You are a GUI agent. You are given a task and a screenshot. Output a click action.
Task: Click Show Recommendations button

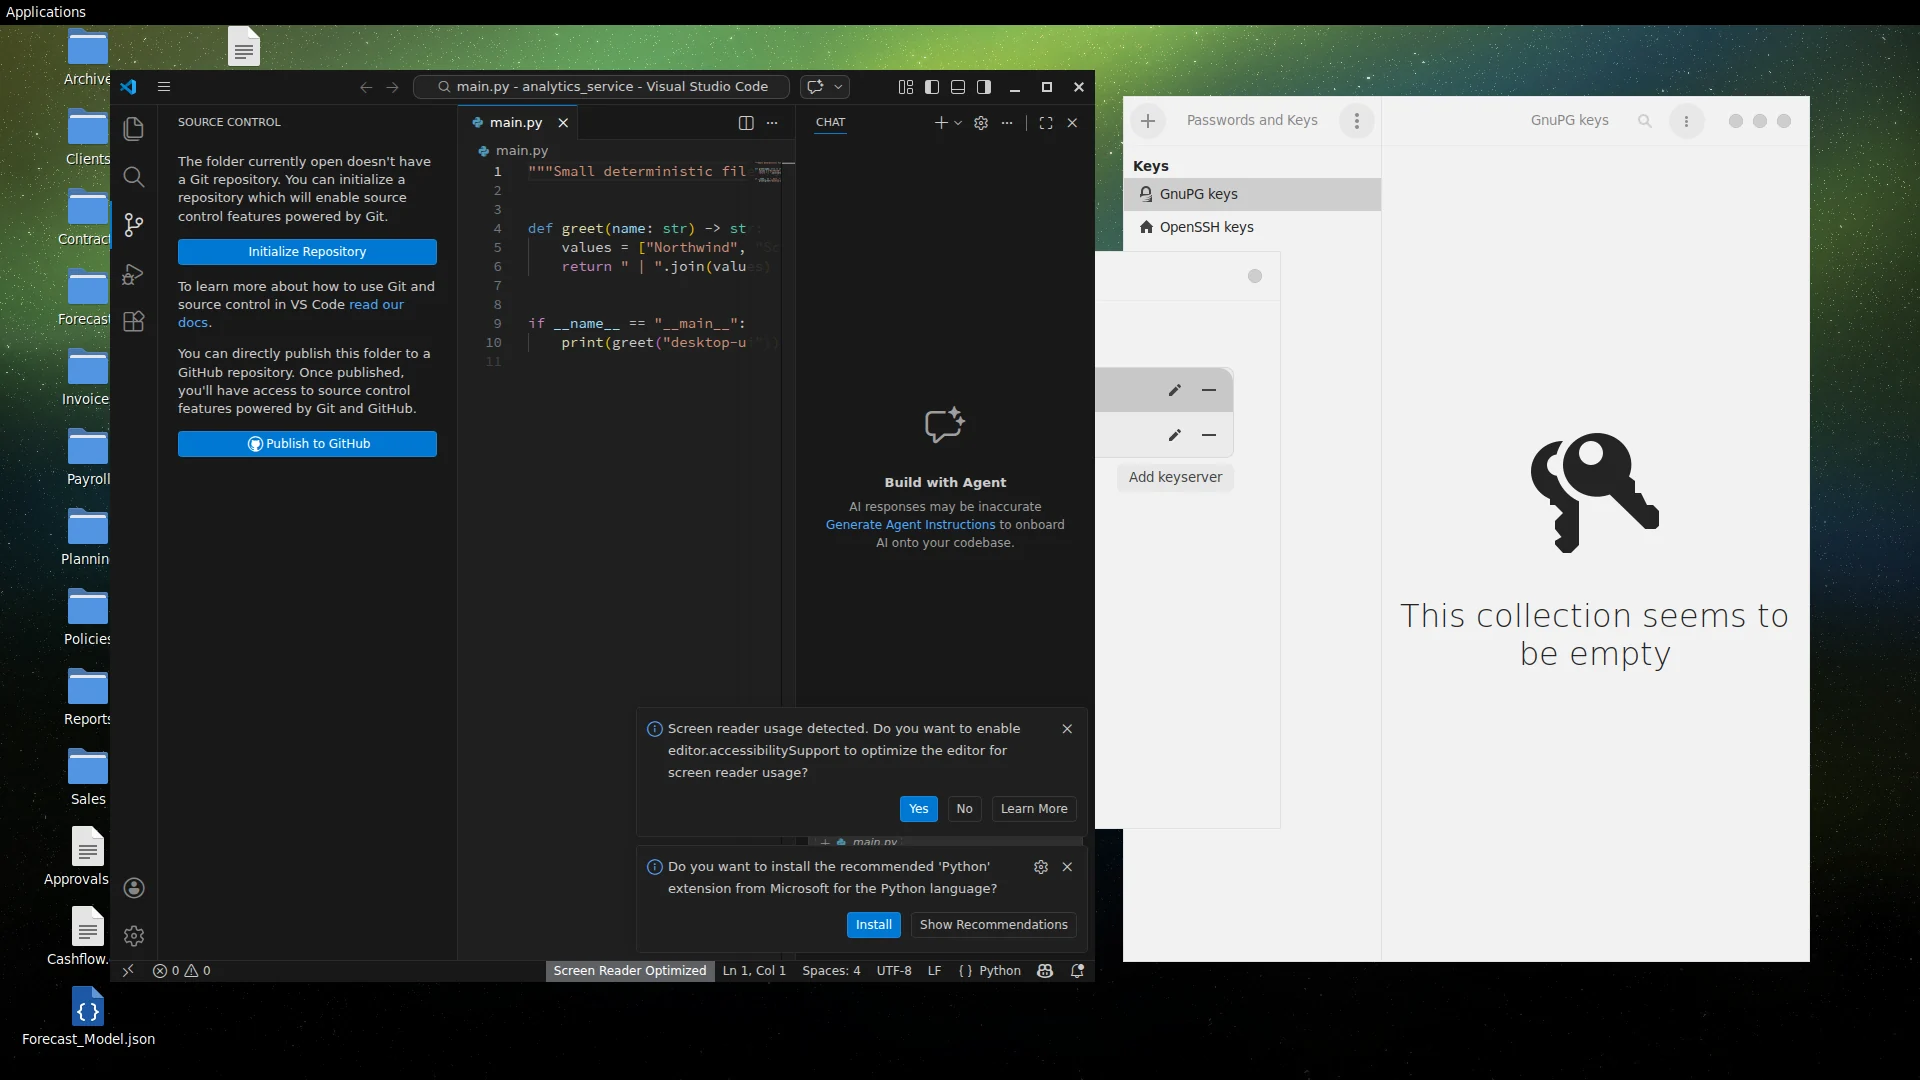(993, 925)
